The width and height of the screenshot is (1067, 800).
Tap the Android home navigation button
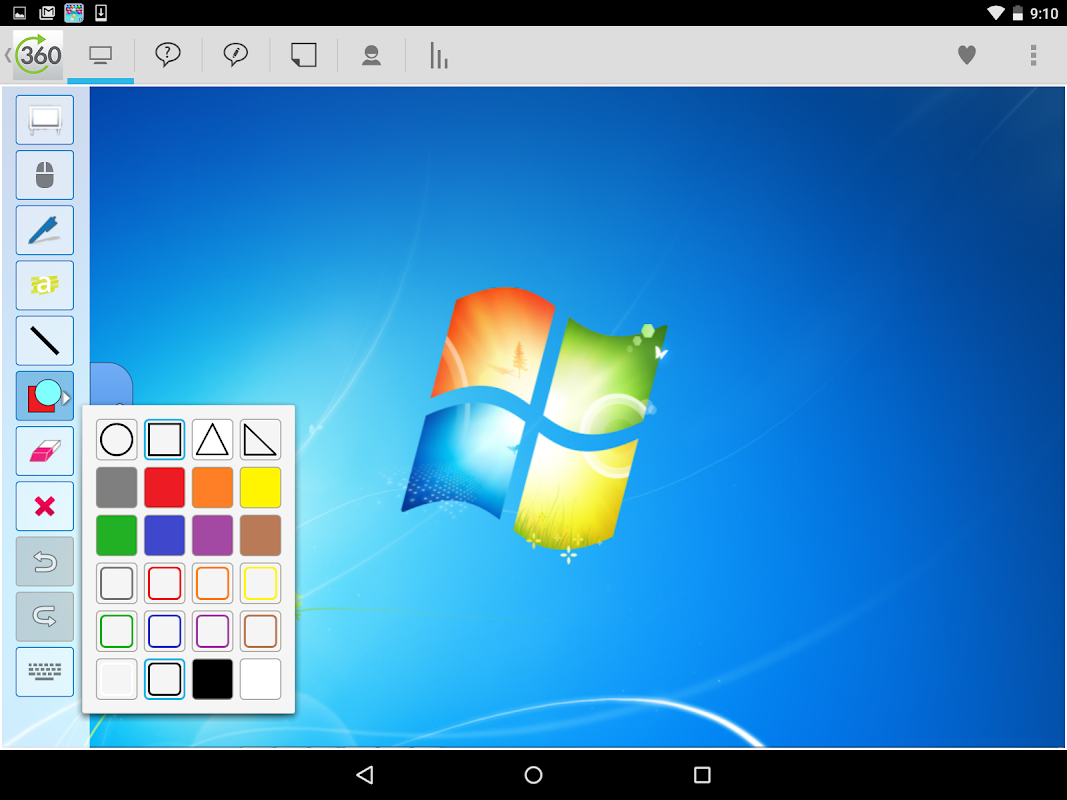pyautogui.click(x=534, y=775)
